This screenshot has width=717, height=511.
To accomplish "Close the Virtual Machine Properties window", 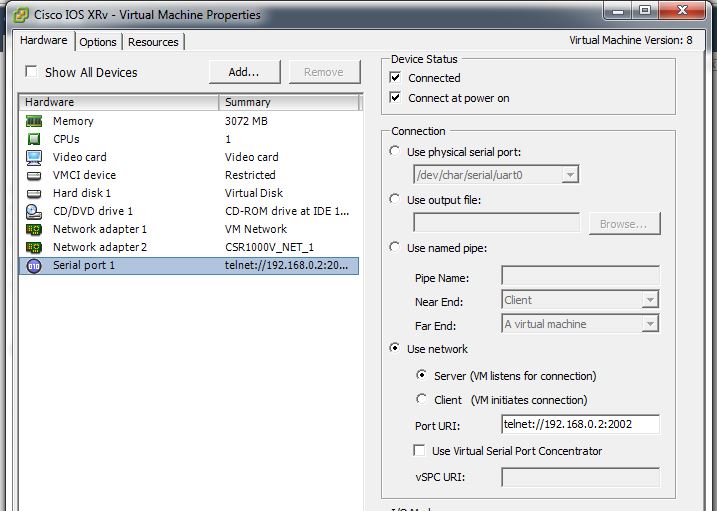I will [682, 10].
